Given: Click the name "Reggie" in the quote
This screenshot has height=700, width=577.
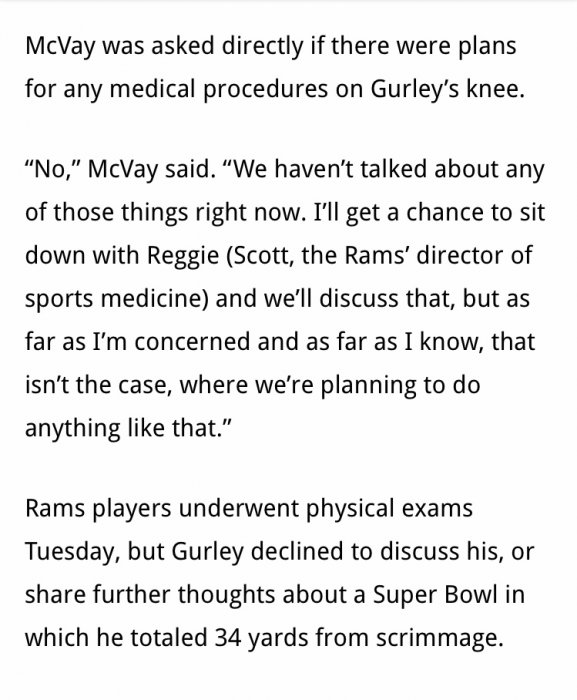Looking at the screenshot, I should pos(183,256).
